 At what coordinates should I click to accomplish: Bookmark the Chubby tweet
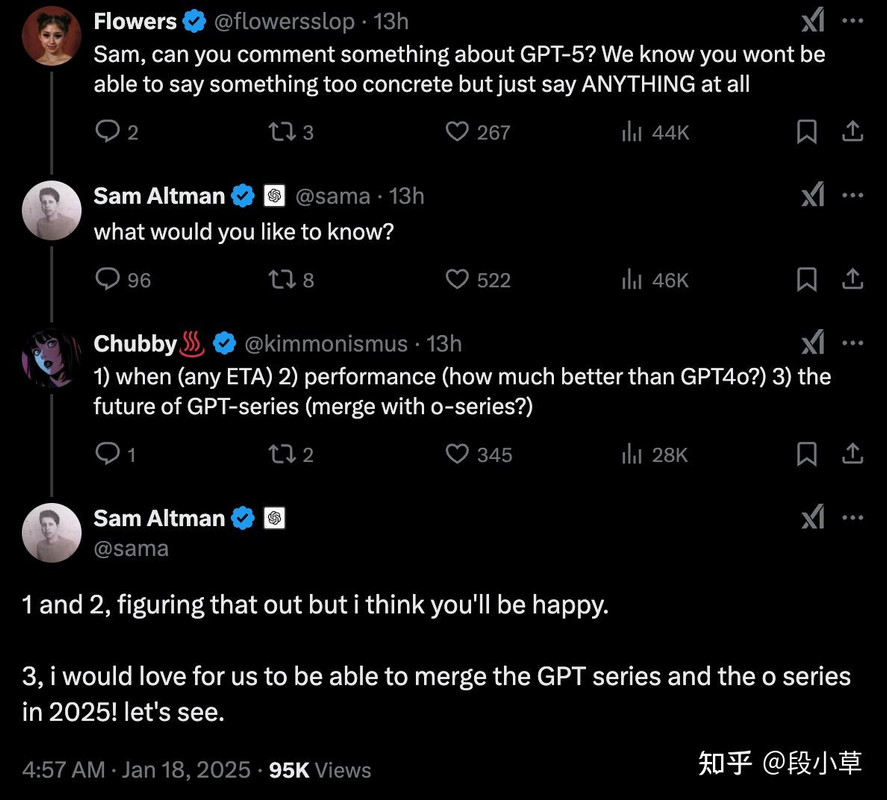[x=807, y=454]
